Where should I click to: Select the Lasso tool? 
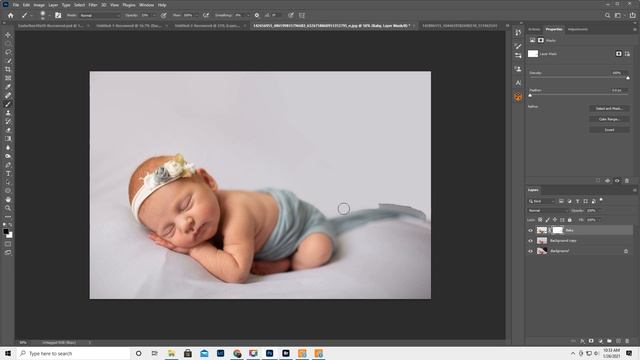pos(8,52)
